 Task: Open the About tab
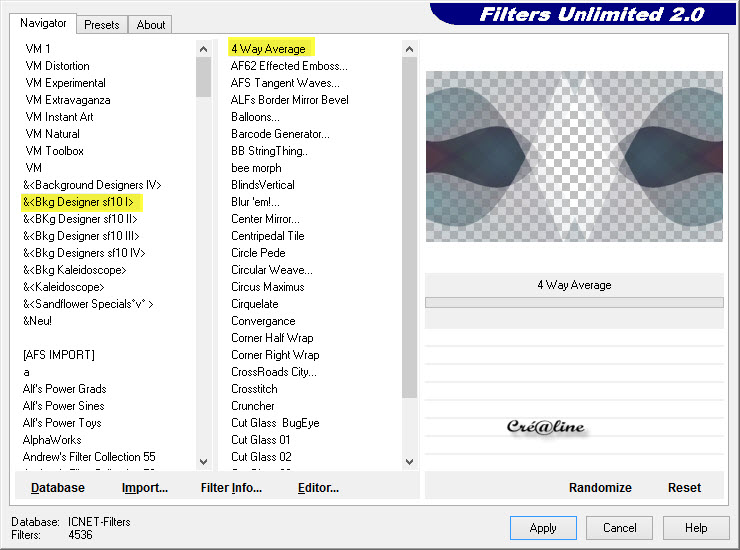[x=151, y=25]
